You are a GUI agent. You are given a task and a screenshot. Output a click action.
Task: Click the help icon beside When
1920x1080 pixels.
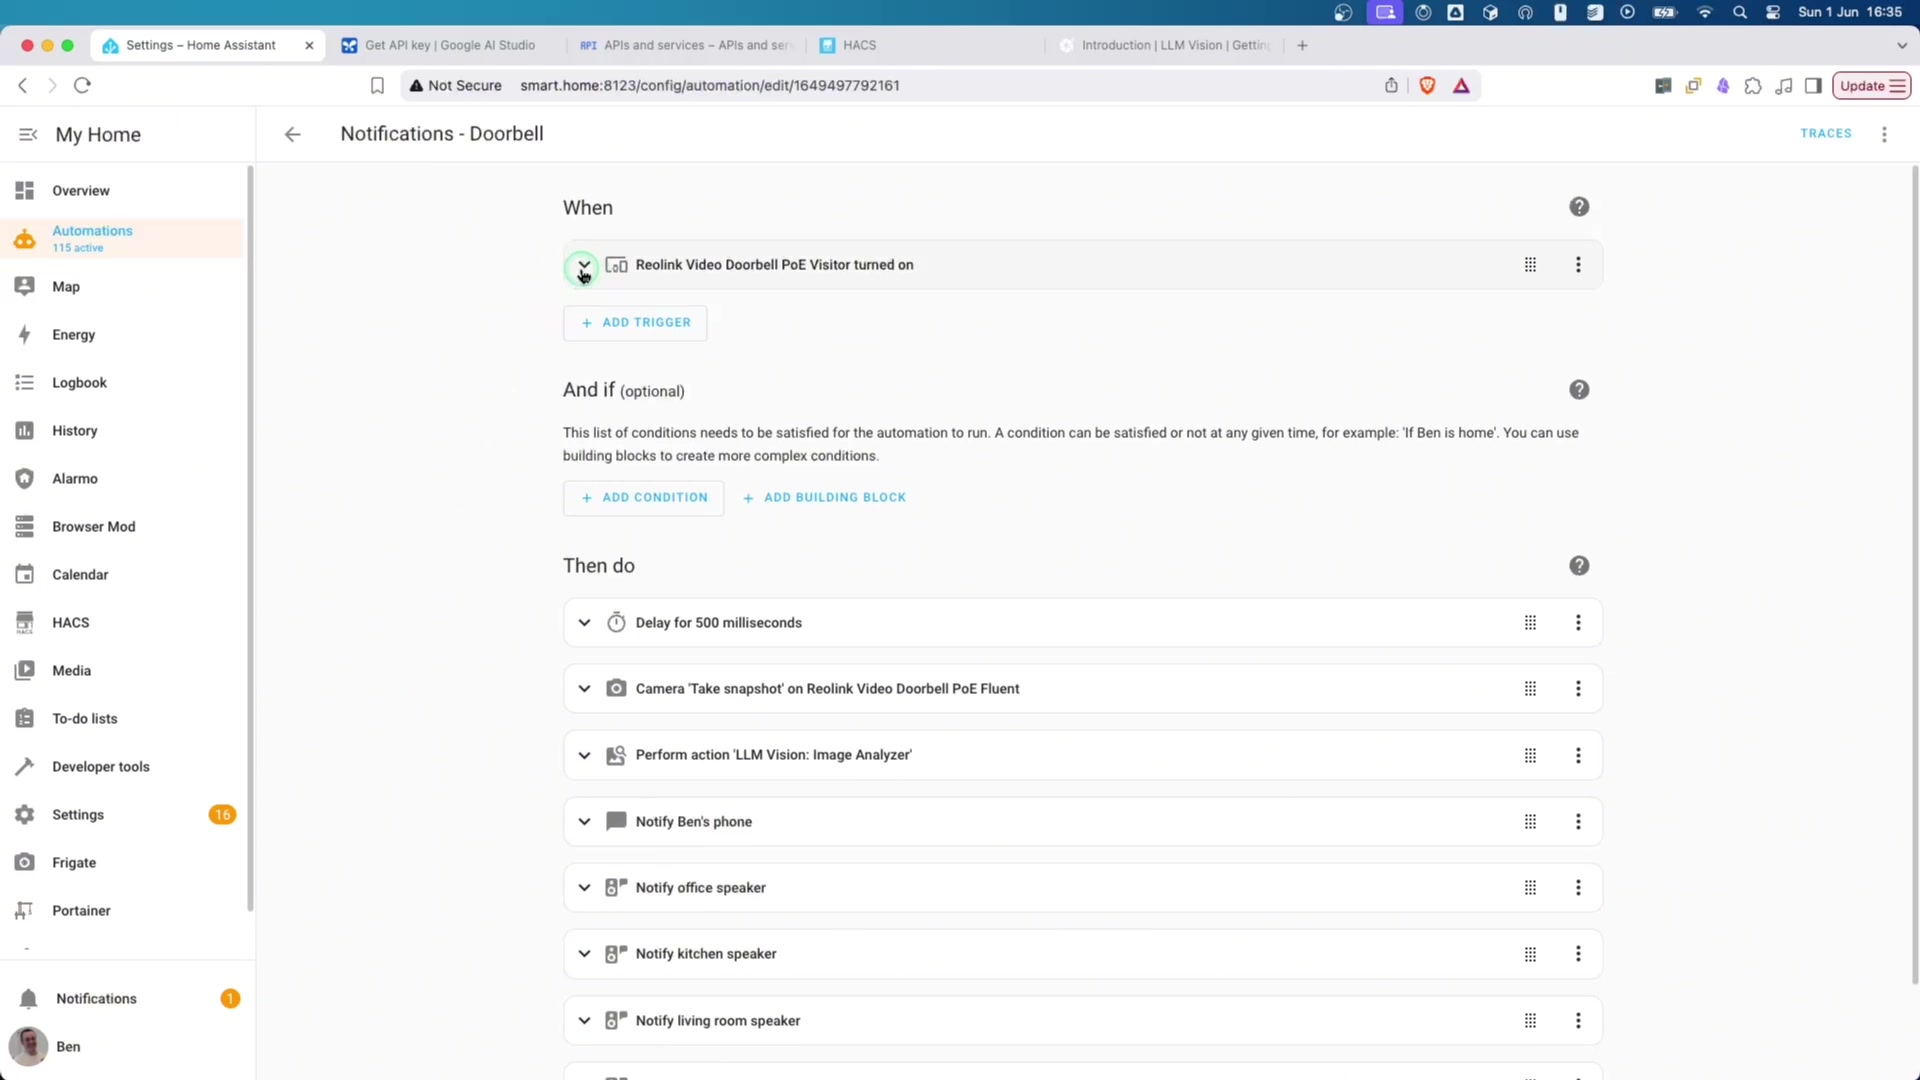[x=1579, y=207]
